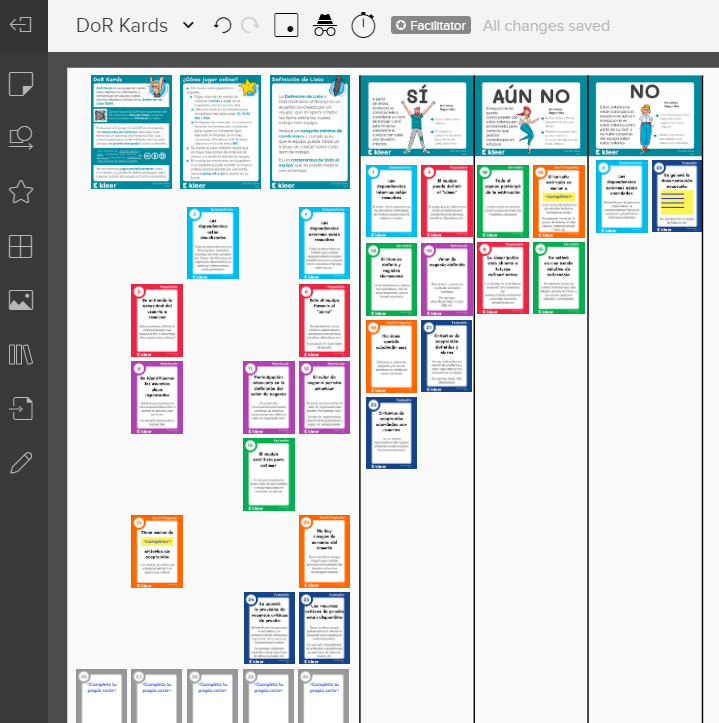
Task: Select dark blue card number 22
Action: [392, 433]
